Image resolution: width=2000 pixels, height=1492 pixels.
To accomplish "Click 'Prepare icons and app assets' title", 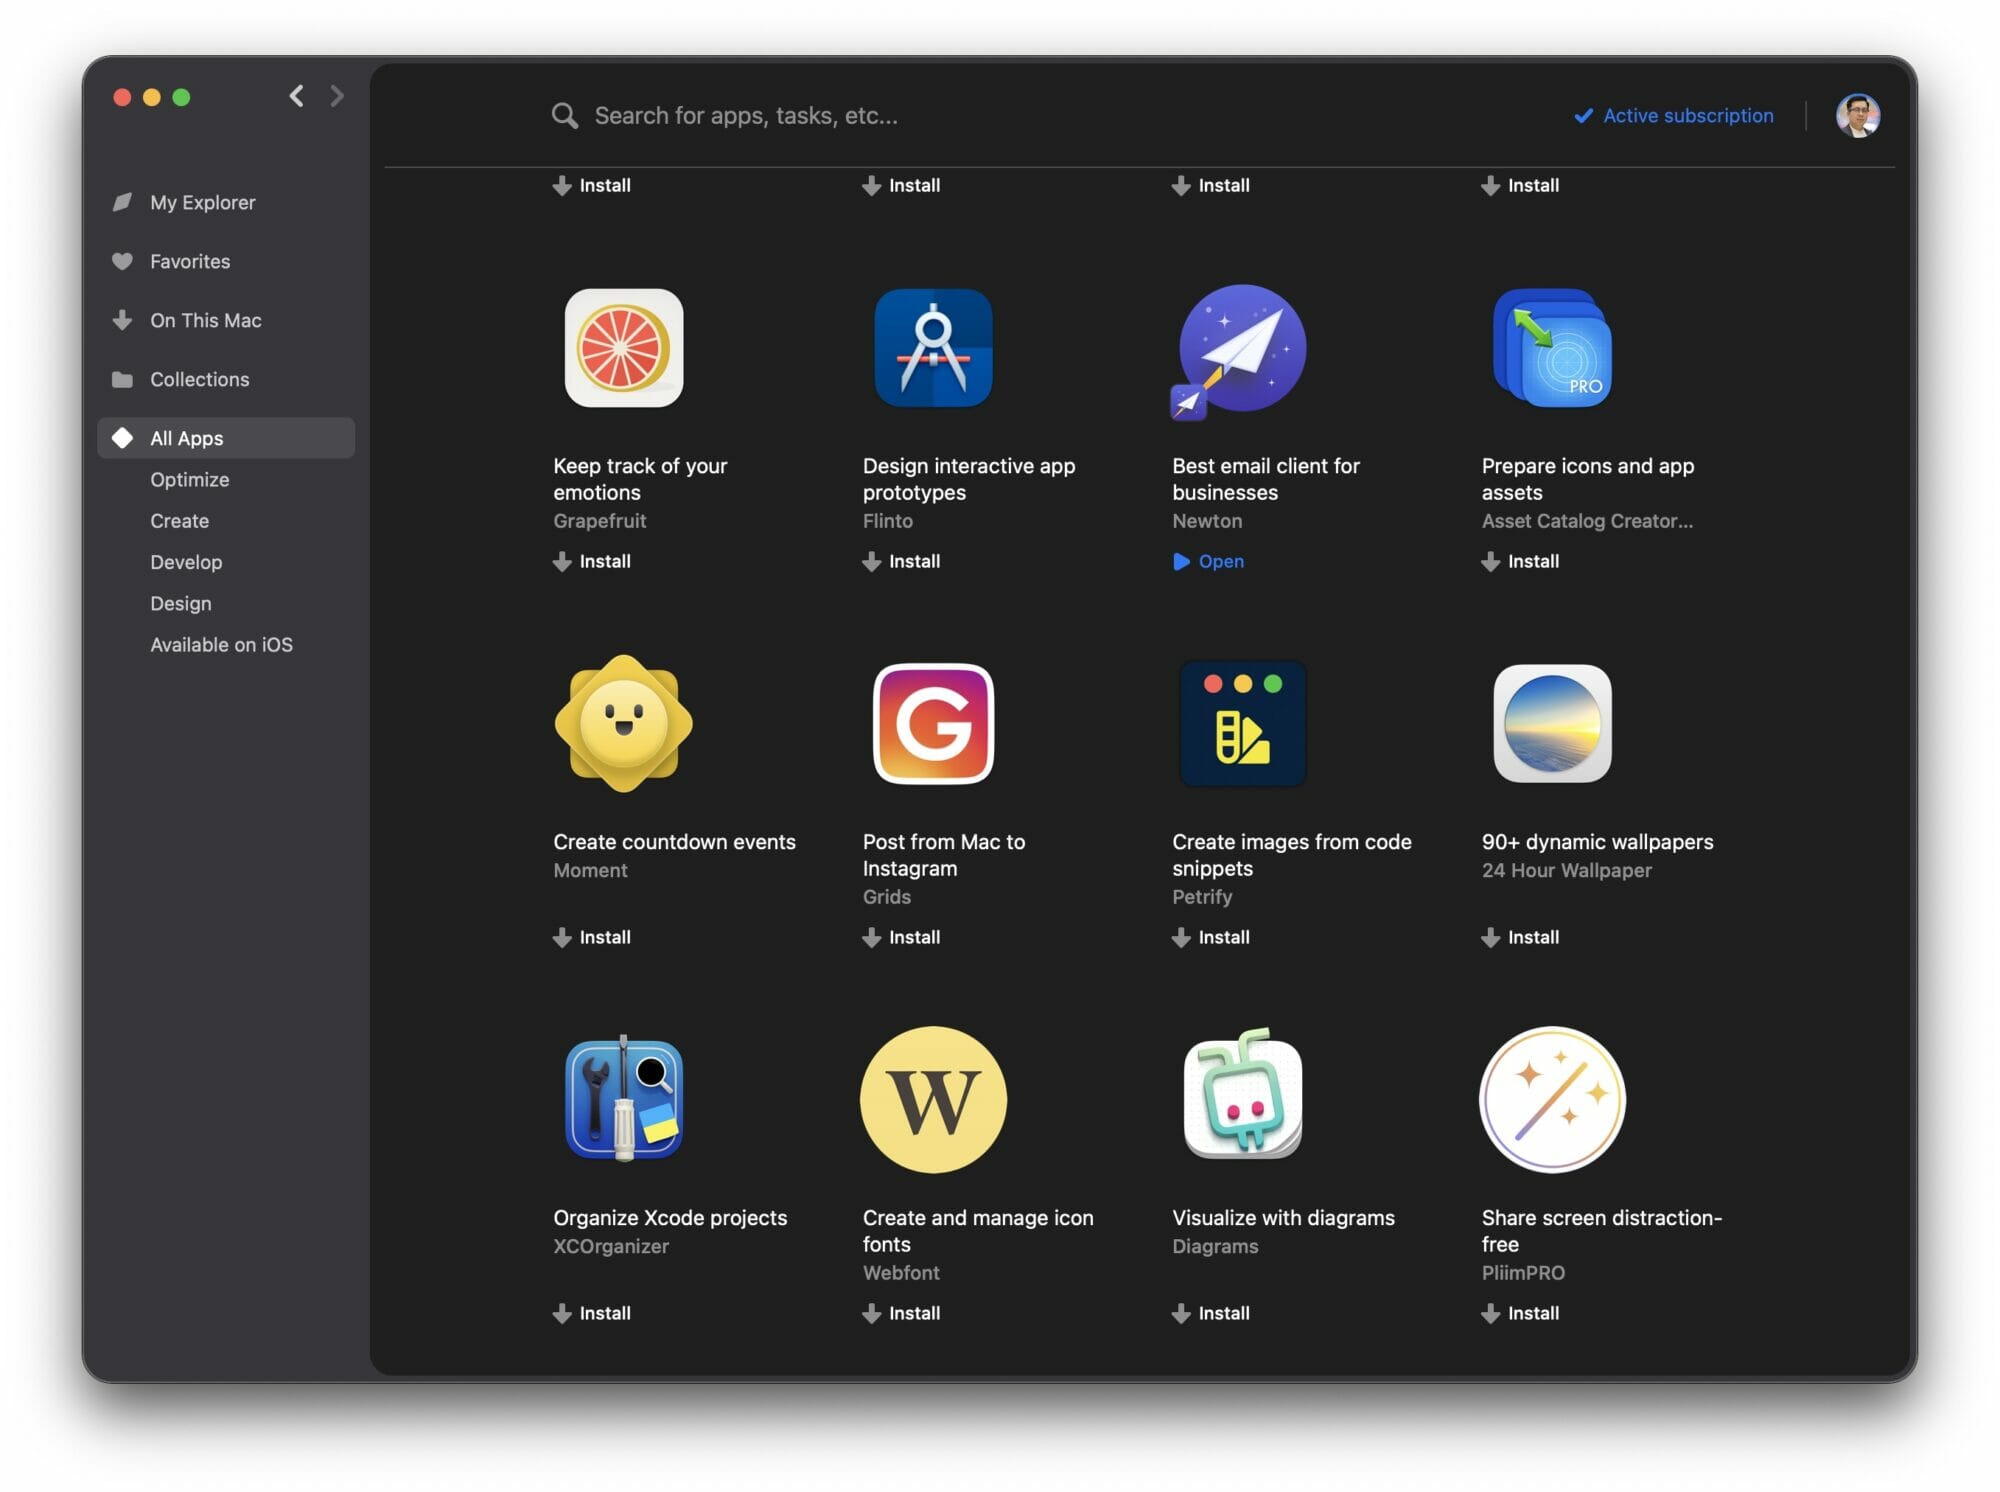I will (1588, 479).
